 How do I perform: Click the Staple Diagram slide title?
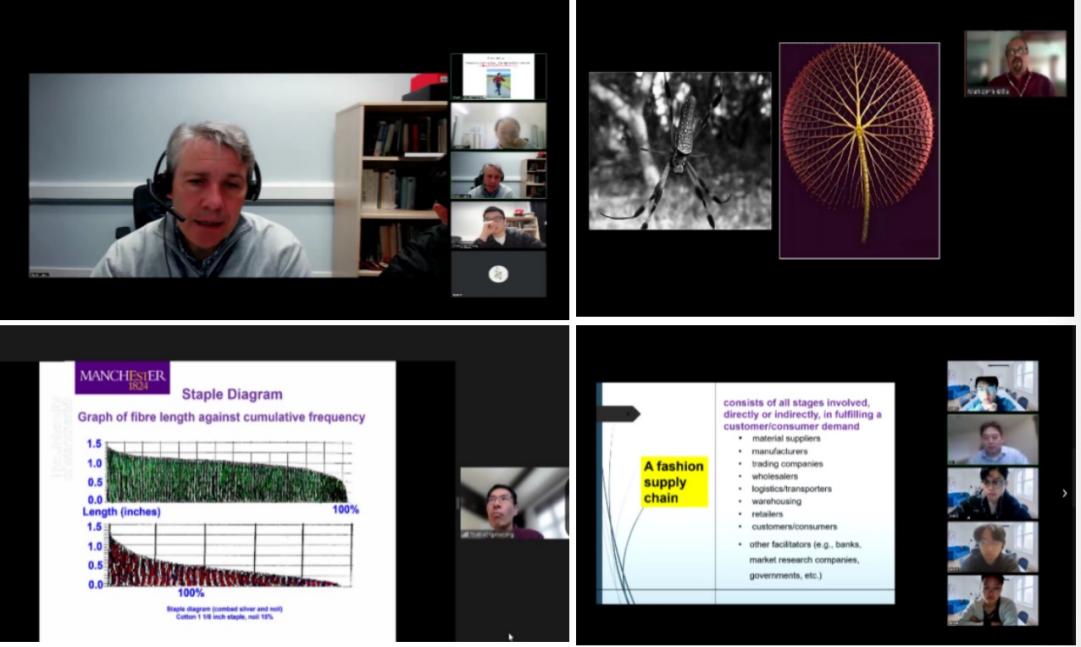(x=232, y=395)
